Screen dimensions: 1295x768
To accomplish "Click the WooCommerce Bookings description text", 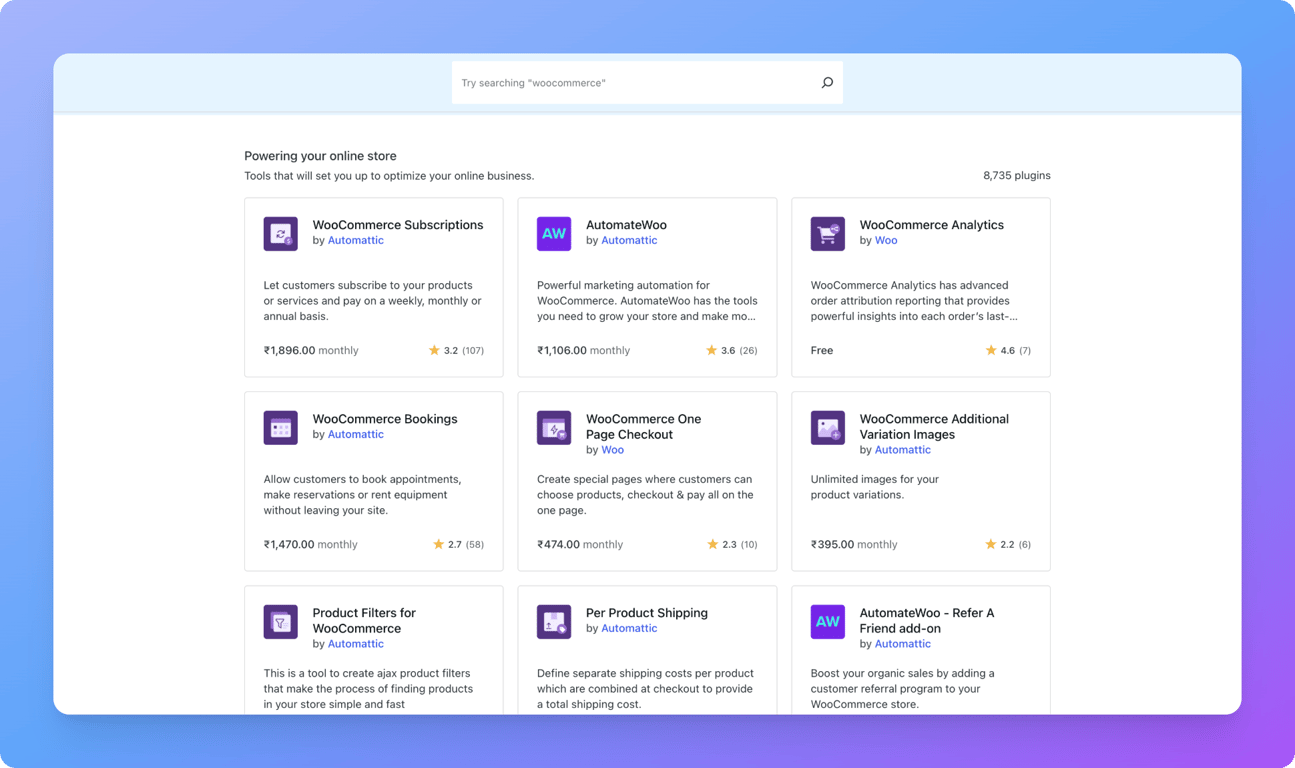I will point(363,495).
